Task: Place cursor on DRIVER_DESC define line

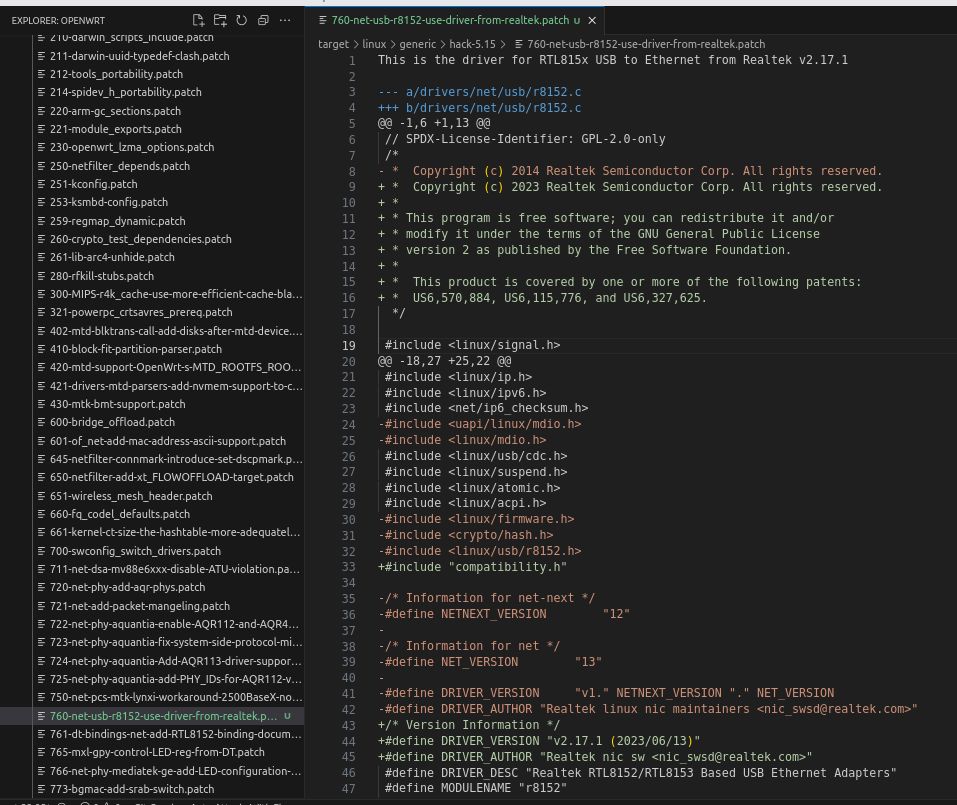Action: point(640,773)
